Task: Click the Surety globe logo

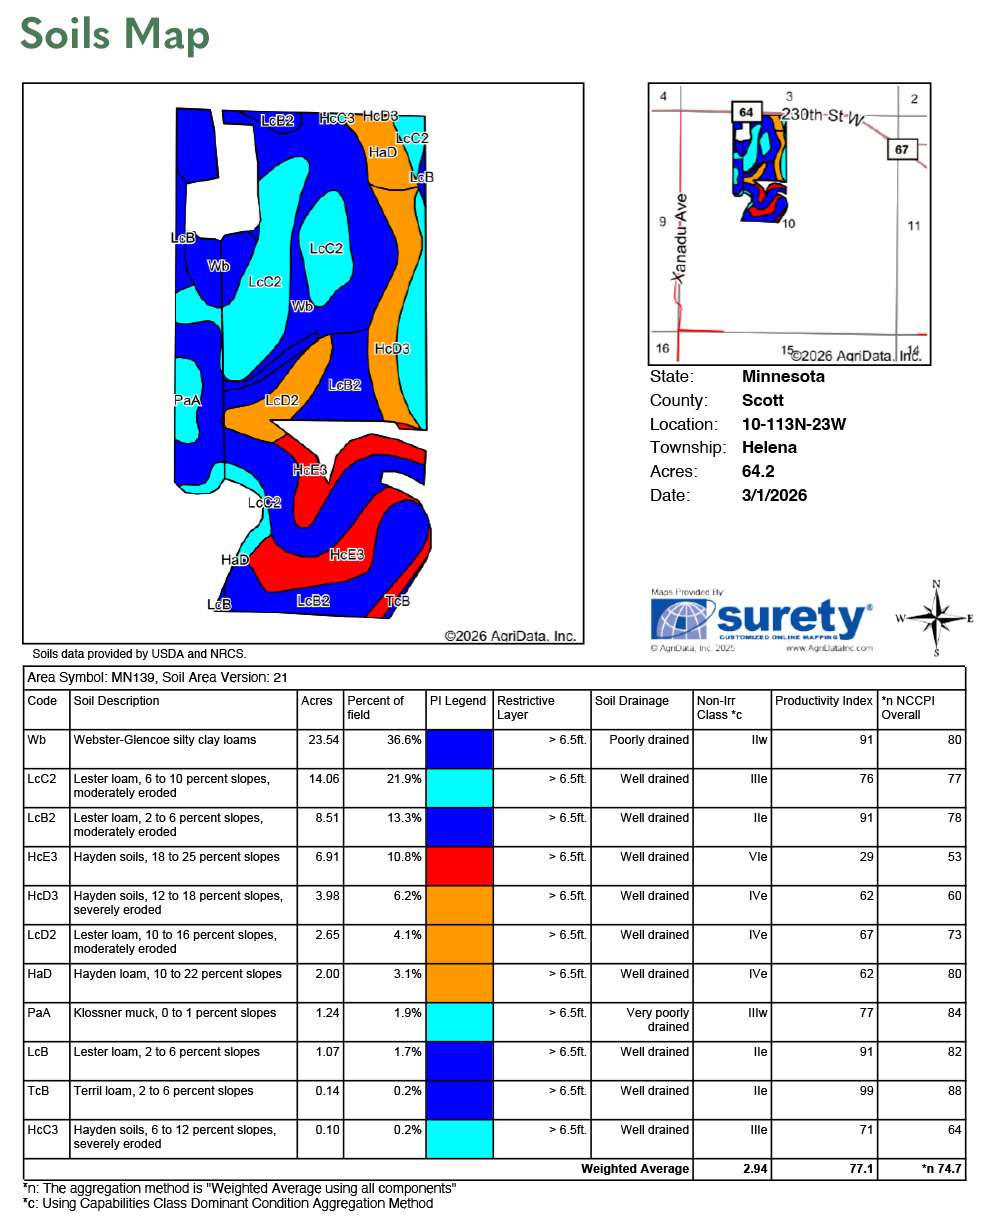Action: pos(681,619)
